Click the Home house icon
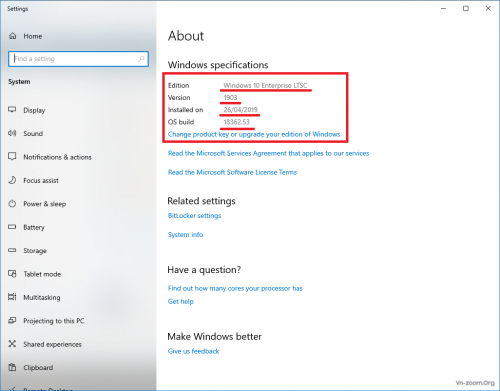Image resolution: width=500 pixels, height=391 pixels. click(13, 36)
